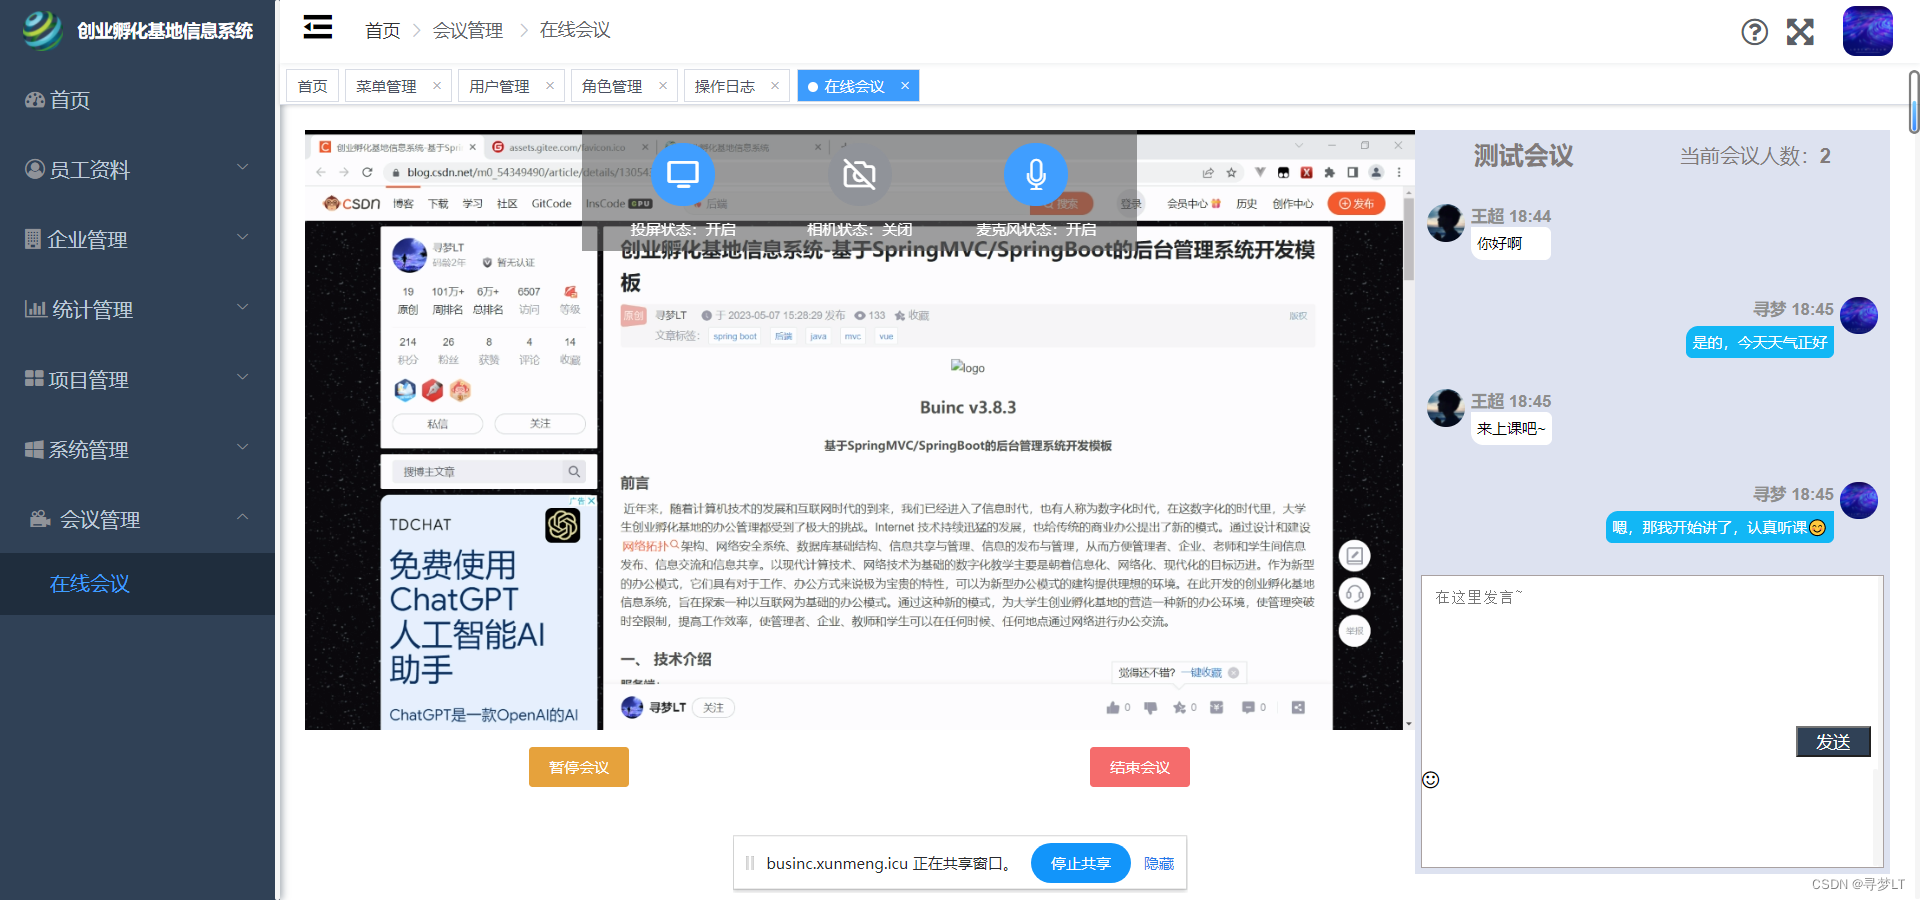Click the 私信 button on author card
The image size is (1920, 900).
tap(437, 423)
